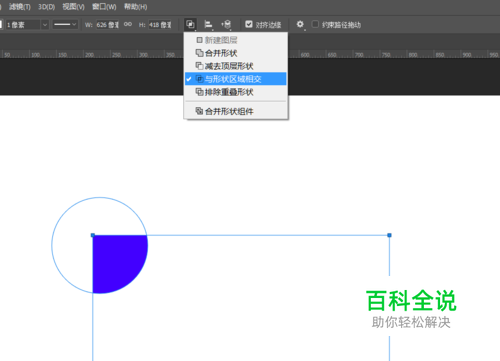Select 新建图层 in the dropdown menu
500x361 pixels.
(236, 40)
